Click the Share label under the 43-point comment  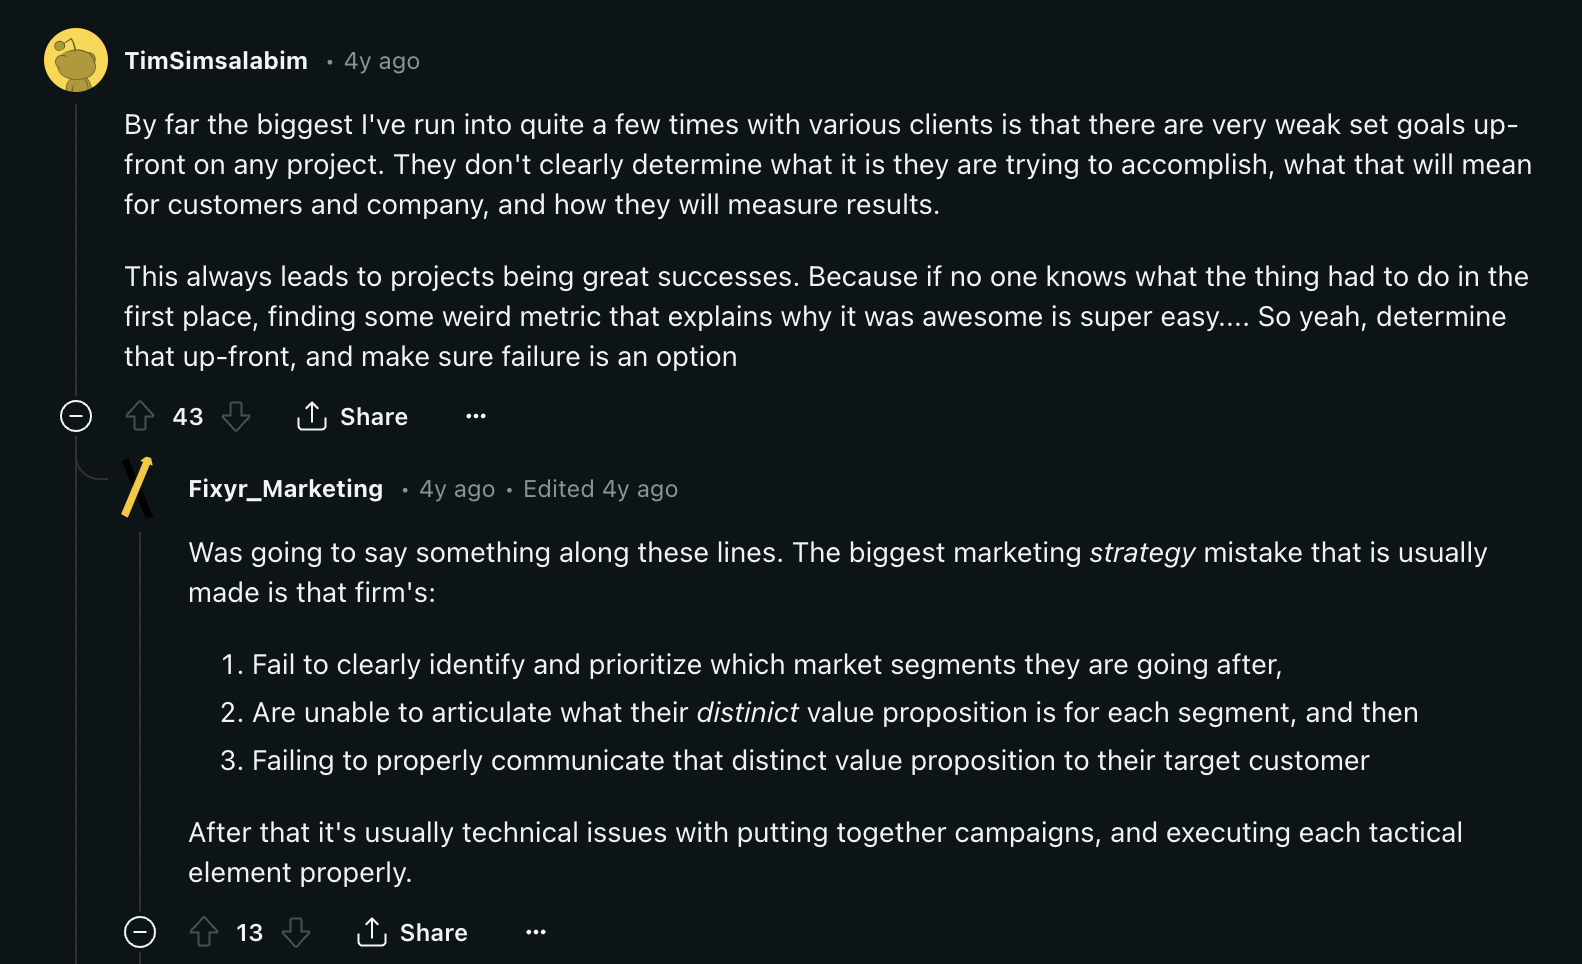tap(374, 417)
